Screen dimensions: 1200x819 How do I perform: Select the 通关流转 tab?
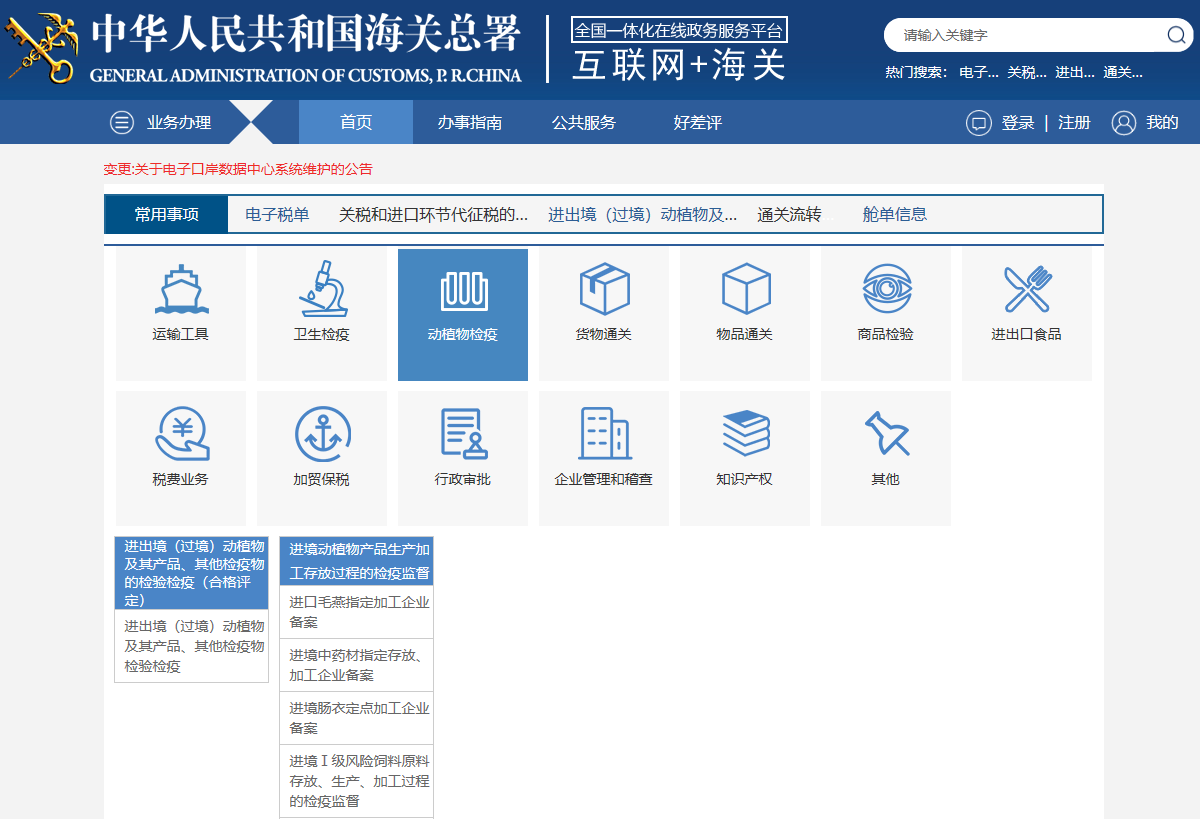[789, 214]
